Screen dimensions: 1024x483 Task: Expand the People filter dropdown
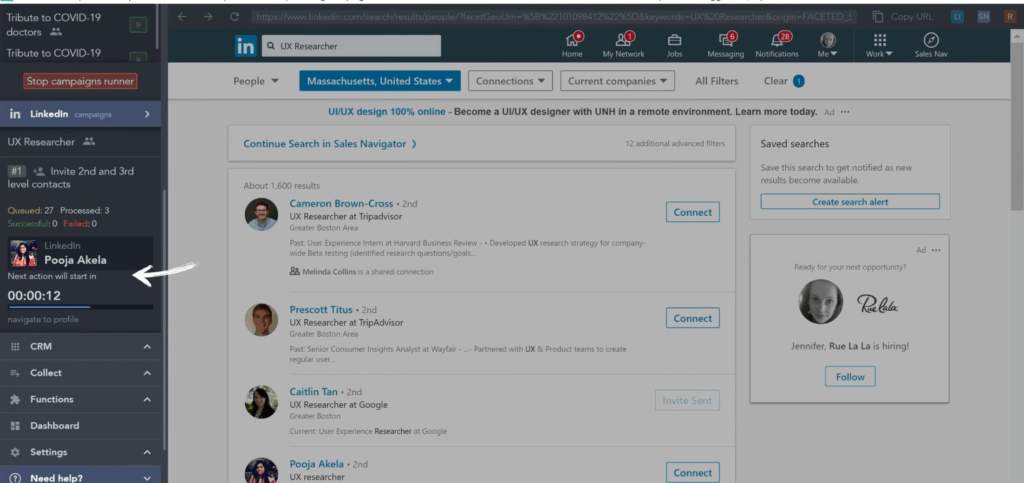[256, 81]
